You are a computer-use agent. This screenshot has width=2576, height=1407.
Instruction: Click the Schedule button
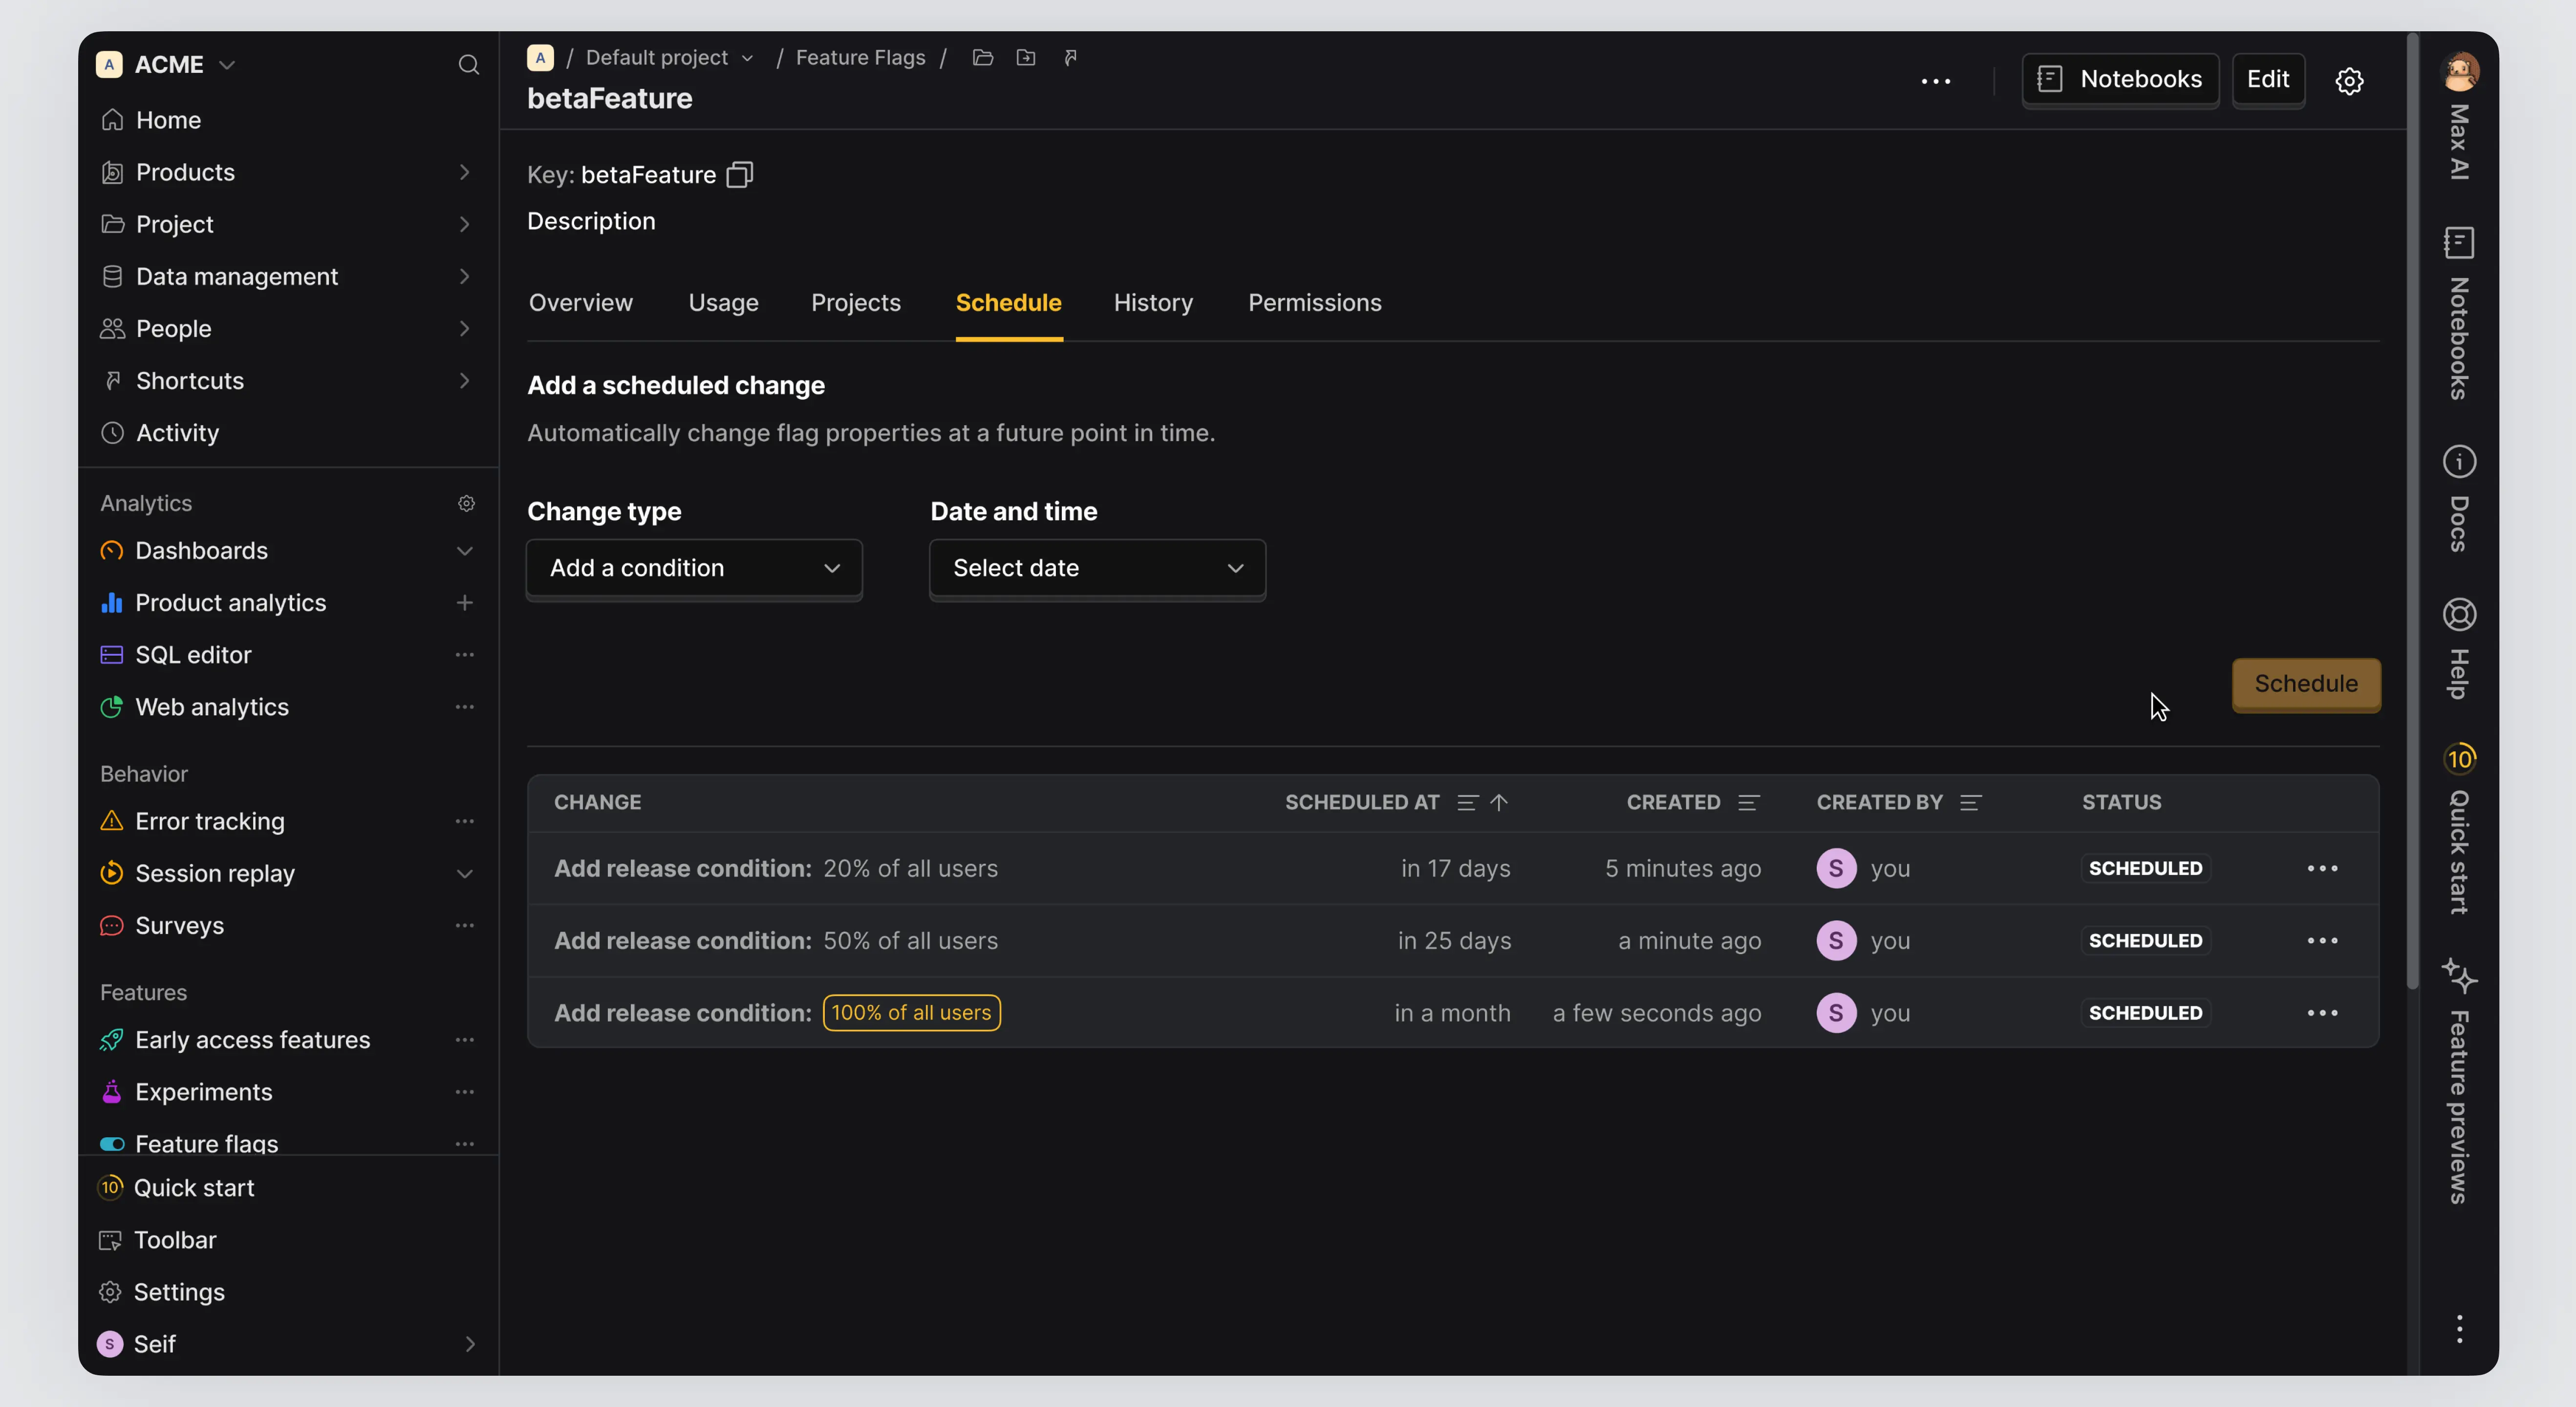(x=2305, y=684)
